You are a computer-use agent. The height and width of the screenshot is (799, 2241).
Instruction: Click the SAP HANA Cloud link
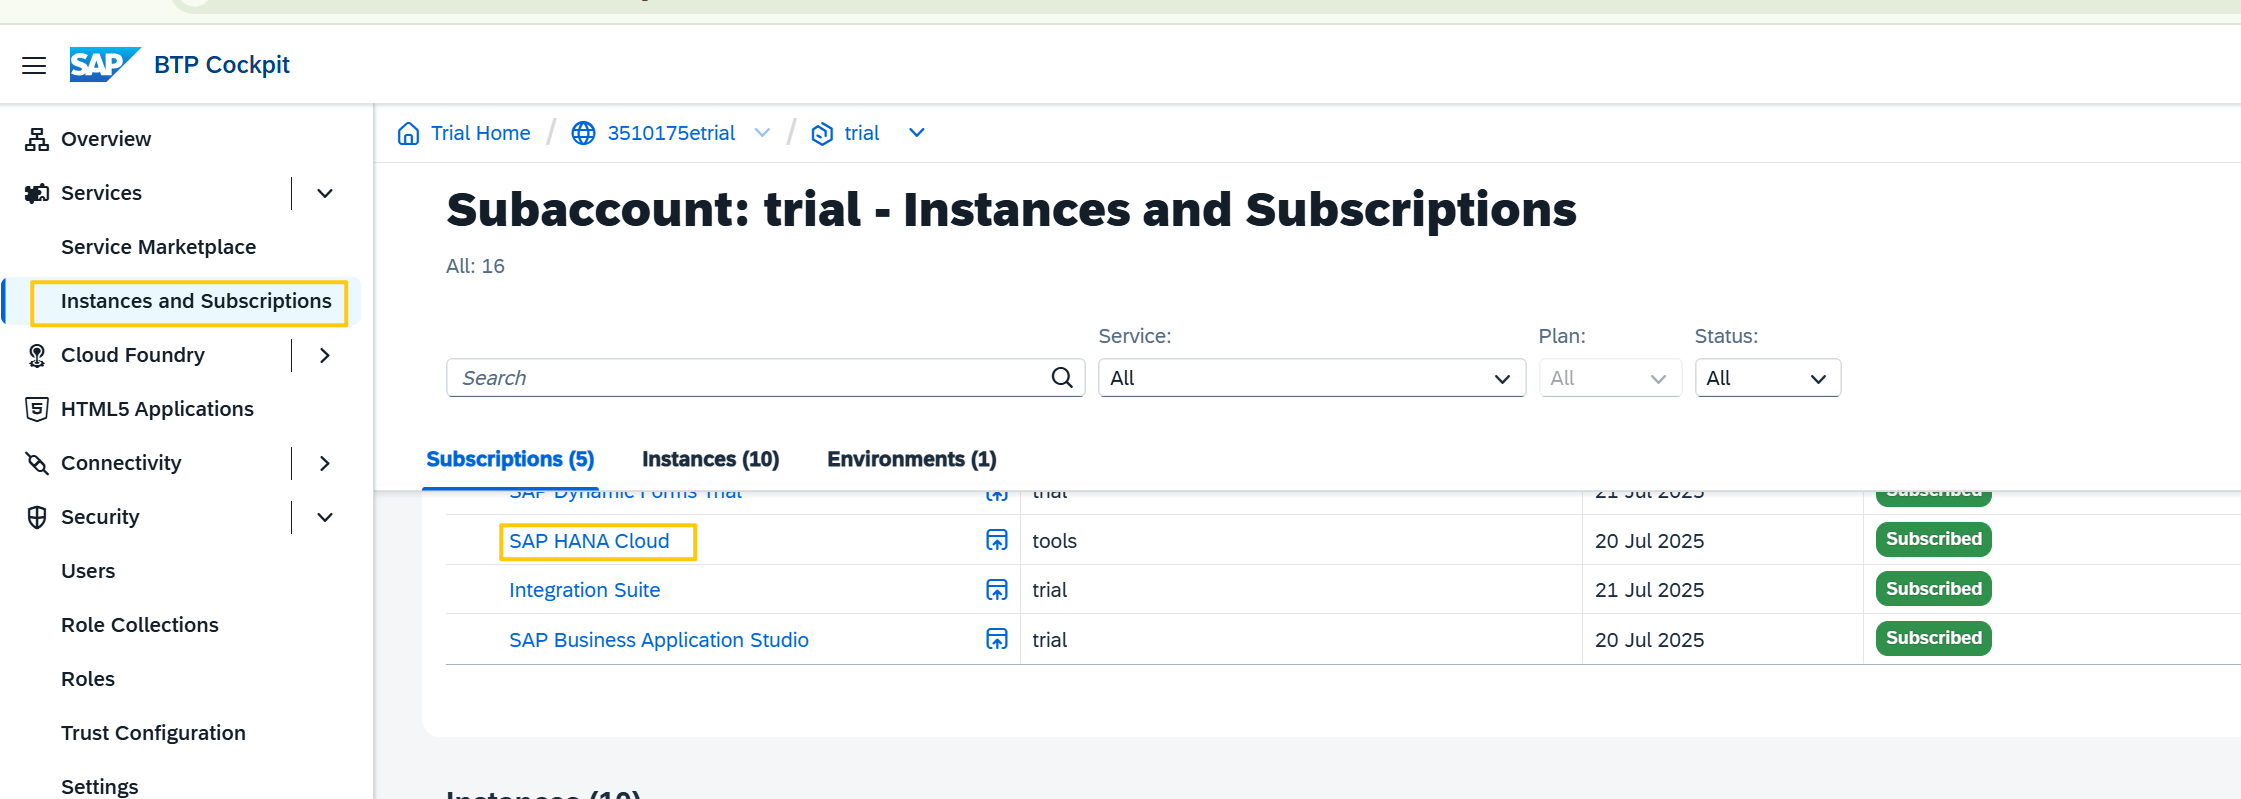pyautogui.click(x=589, y=541)
